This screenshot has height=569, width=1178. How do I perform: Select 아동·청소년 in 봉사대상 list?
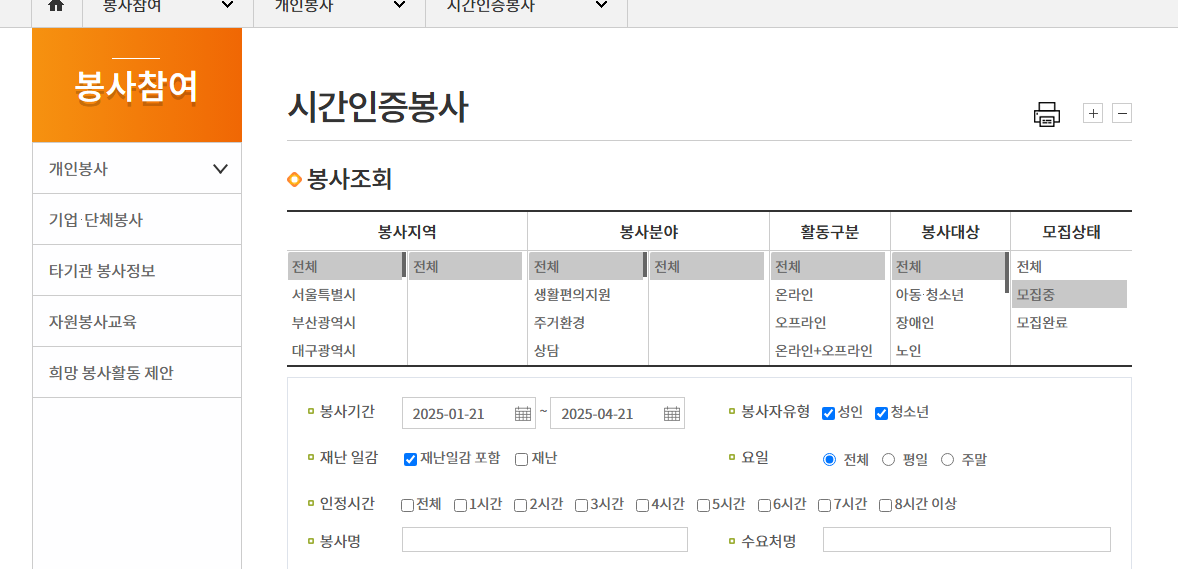click(x=948, y=295)
